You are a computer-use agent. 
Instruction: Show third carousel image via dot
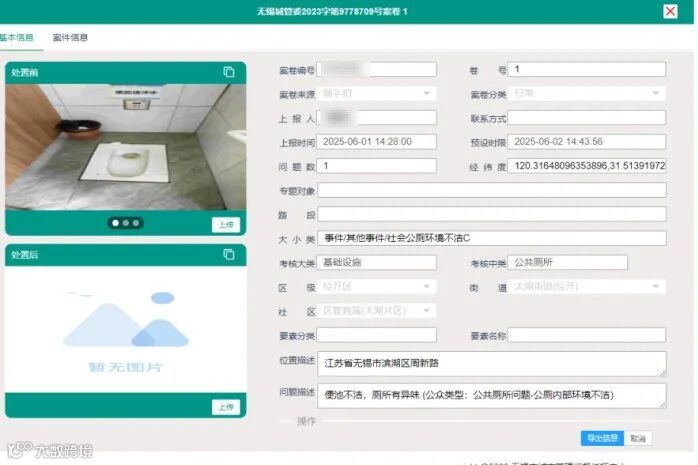[x=136, y=223]
